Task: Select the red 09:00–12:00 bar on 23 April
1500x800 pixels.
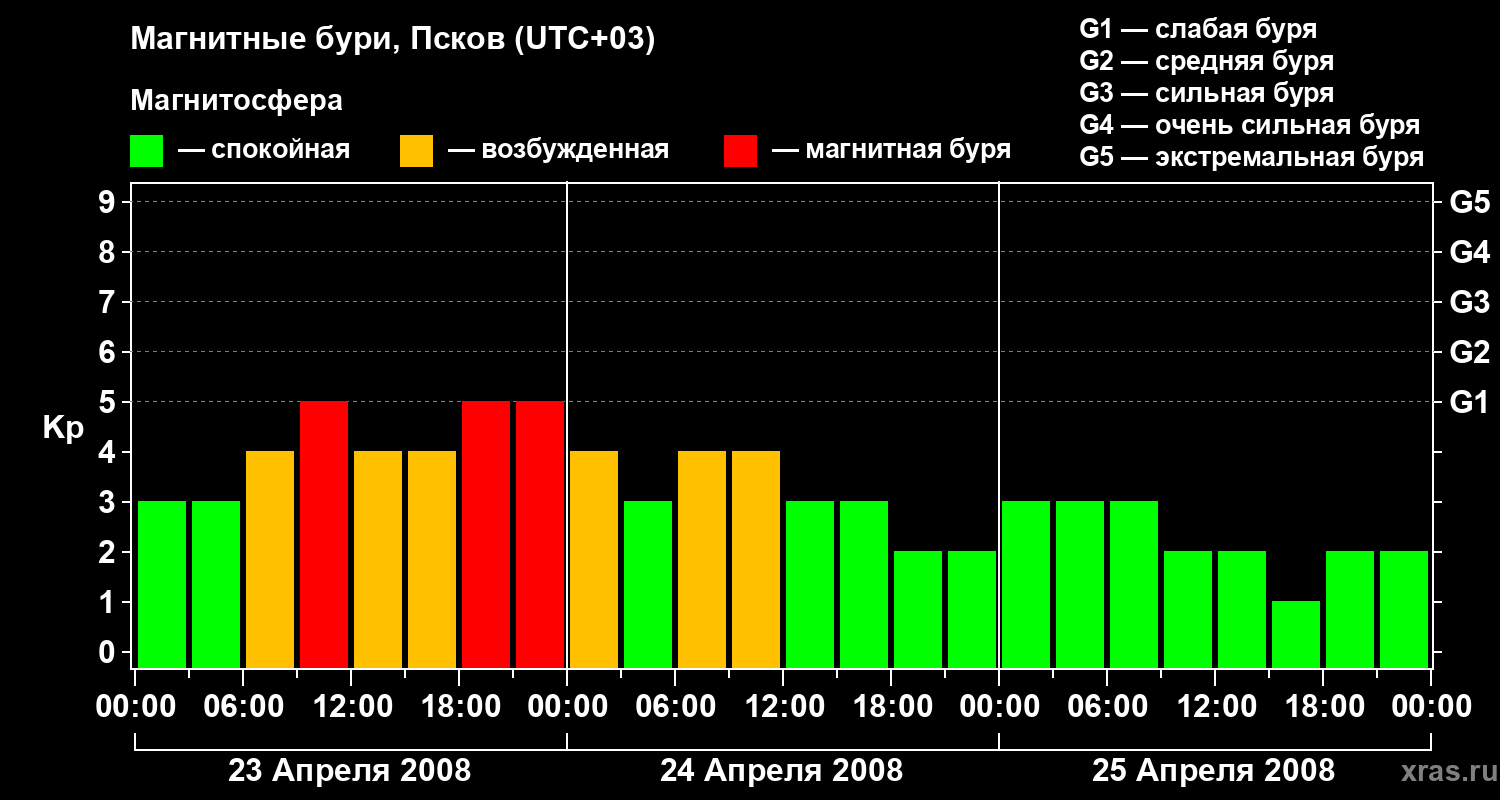Action: (324, 534)
